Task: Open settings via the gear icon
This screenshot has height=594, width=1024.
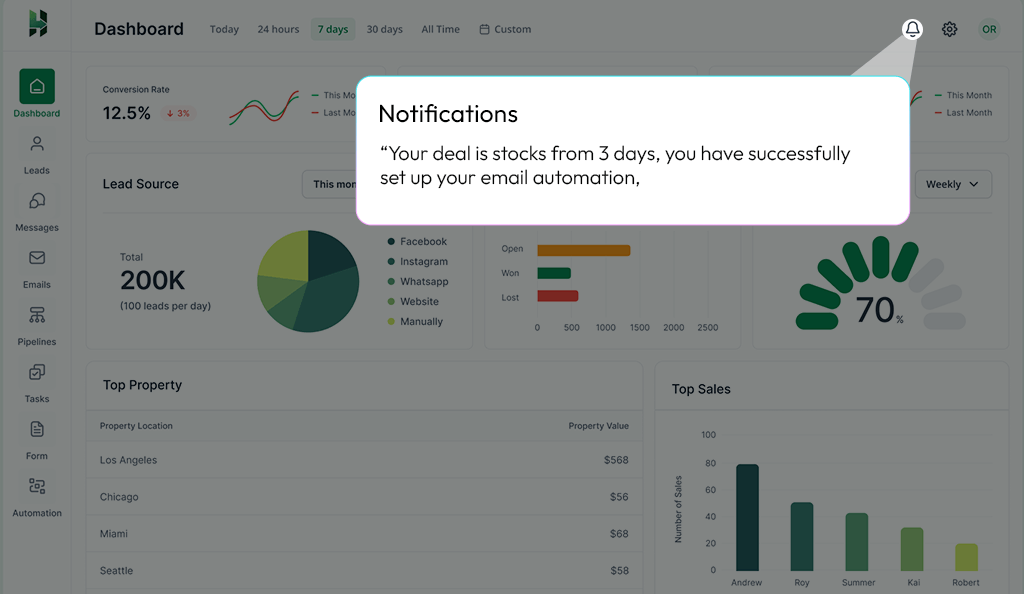Action: coord(950,29)
